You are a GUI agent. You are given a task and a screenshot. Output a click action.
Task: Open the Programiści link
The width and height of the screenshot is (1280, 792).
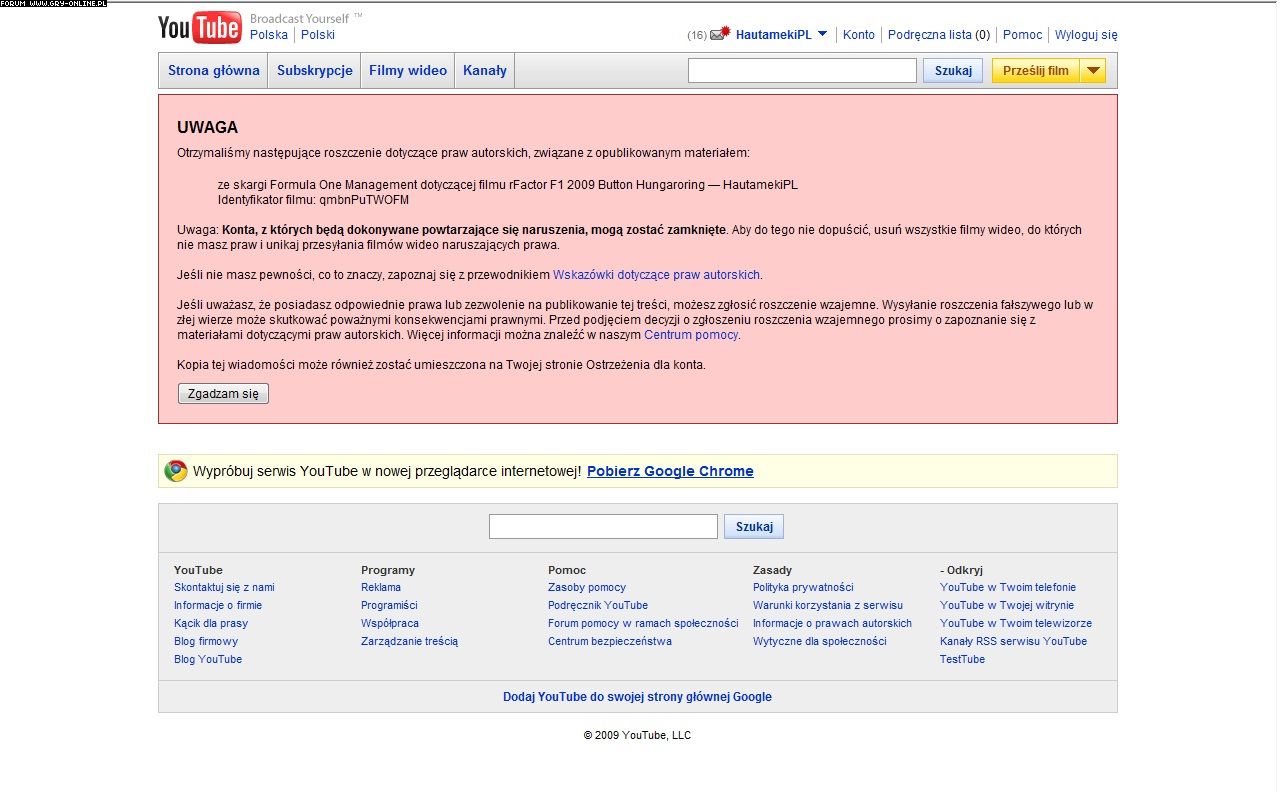389,605
